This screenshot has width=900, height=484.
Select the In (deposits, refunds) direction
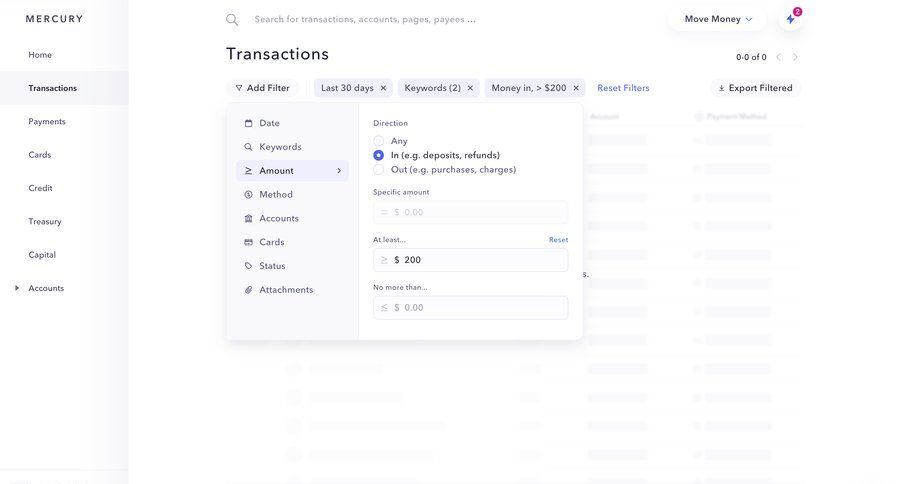(378, 155)
